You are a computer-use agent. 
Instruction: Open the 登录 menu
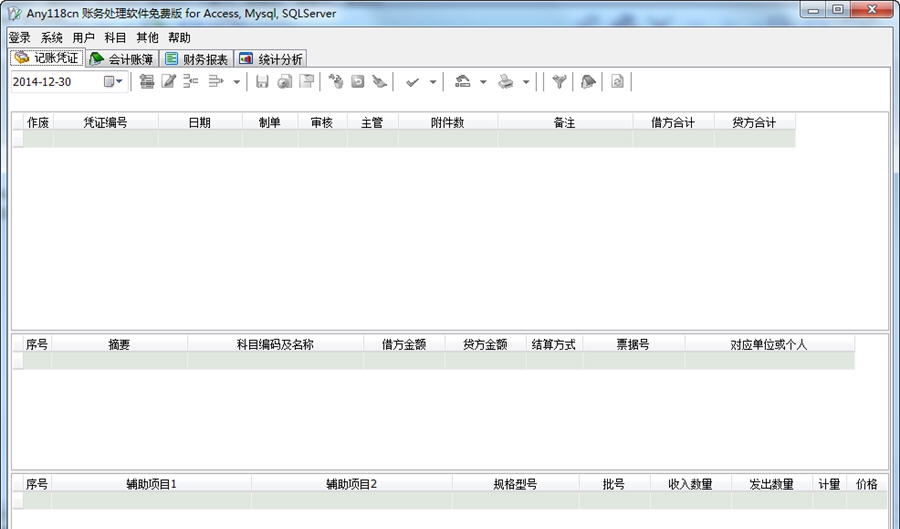[x=20, y=38]
